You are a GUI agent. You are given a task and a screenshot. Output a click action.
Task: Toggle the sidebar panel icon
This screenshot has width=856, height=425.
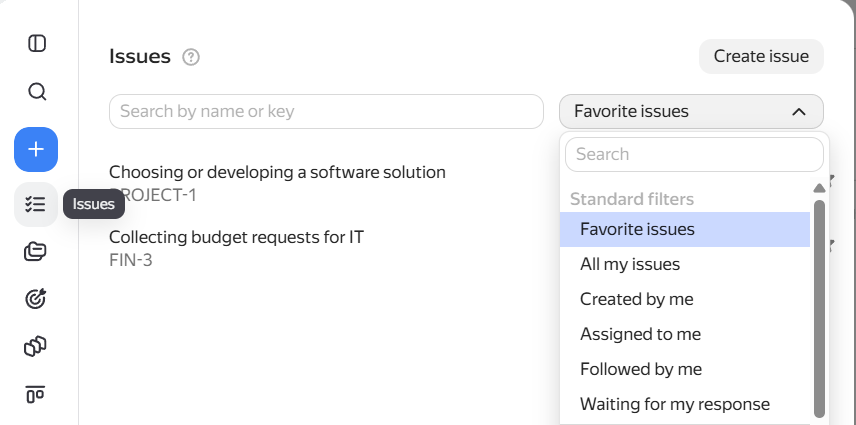[37, 43]
